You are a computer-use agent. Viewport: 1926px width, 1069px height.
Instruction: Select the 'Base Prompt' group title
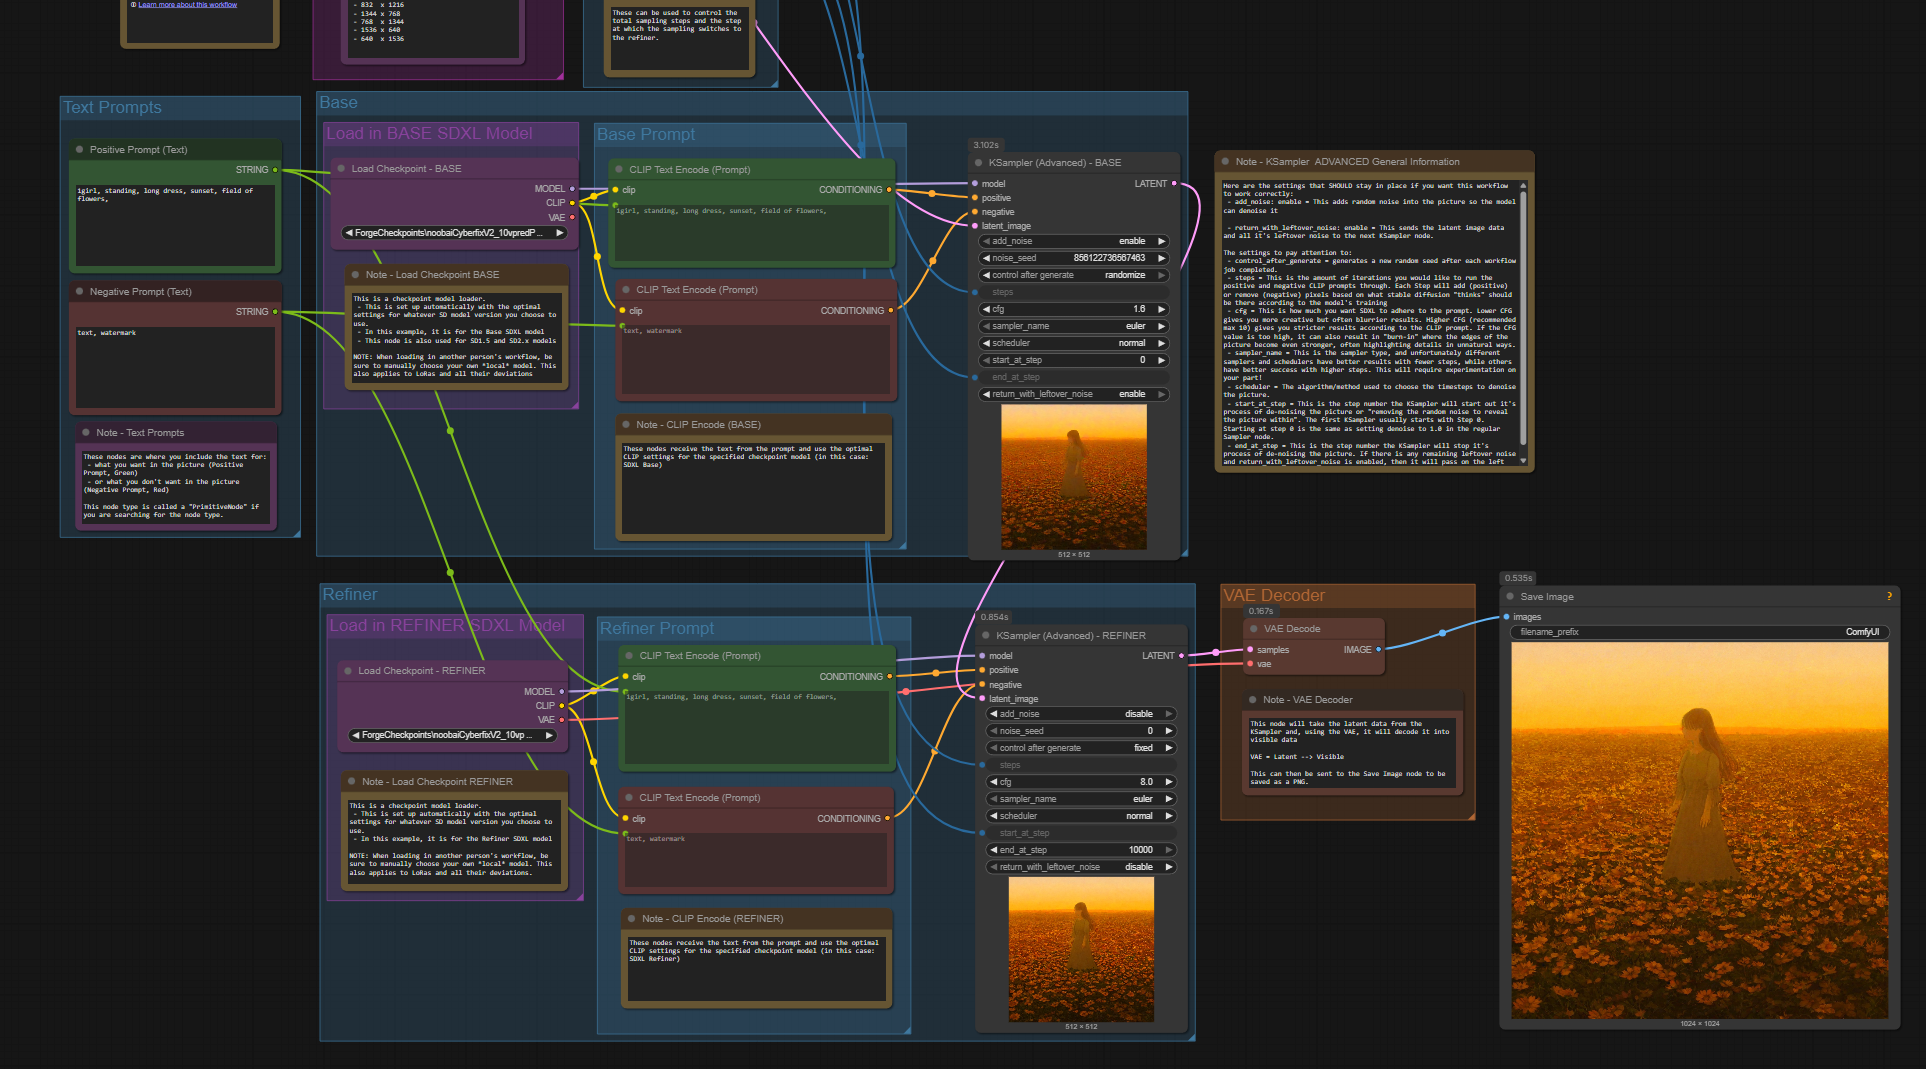point(646,134)
